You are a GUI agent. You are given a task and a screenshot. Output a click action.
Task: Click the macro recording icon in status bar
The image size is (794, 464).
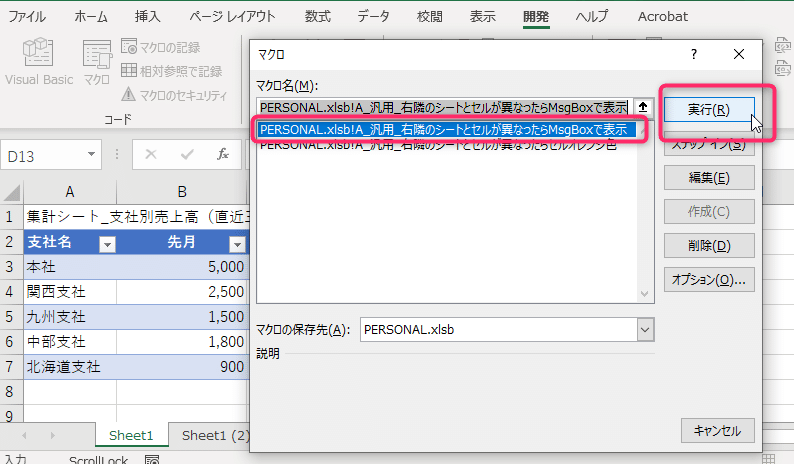click(152, 459)
